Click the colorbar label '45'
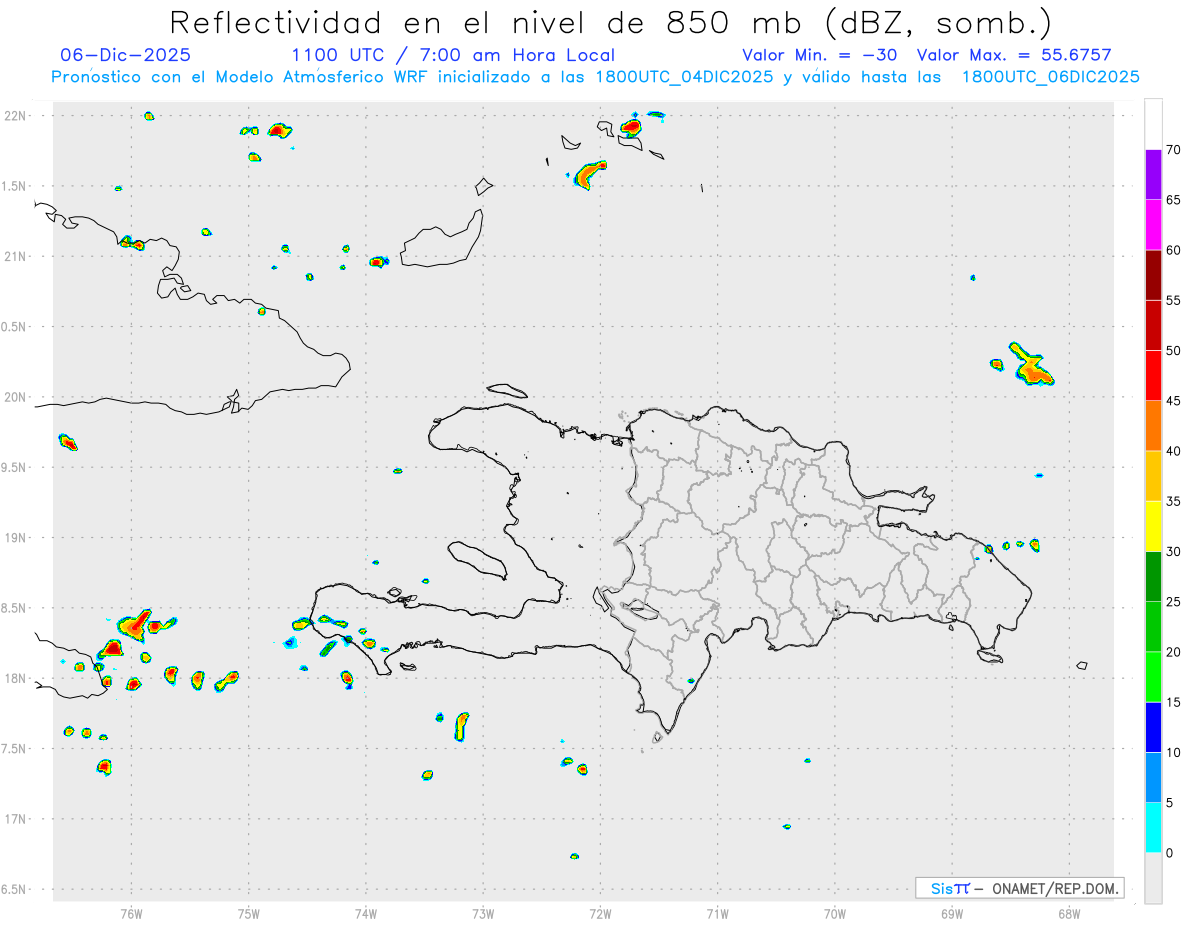The height and width of the screenshot is (927, 1200). pos(1174,401)
